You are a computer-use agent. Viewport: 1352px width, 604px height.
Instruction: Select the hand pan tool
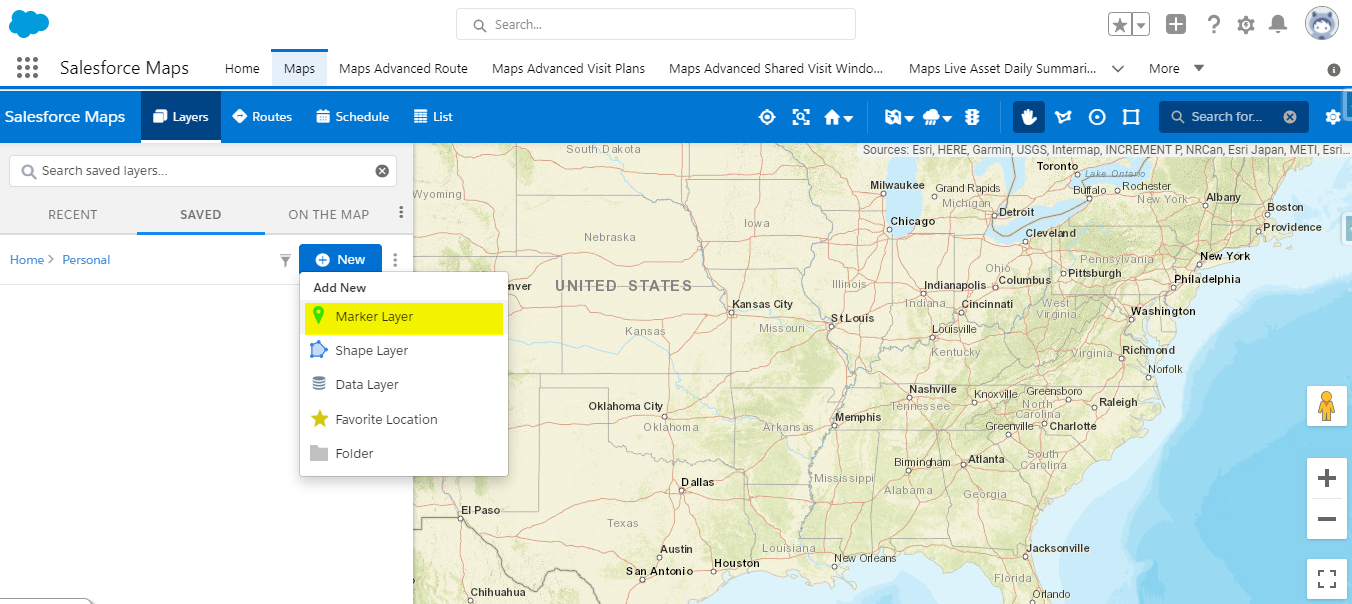coord(1029,117)
